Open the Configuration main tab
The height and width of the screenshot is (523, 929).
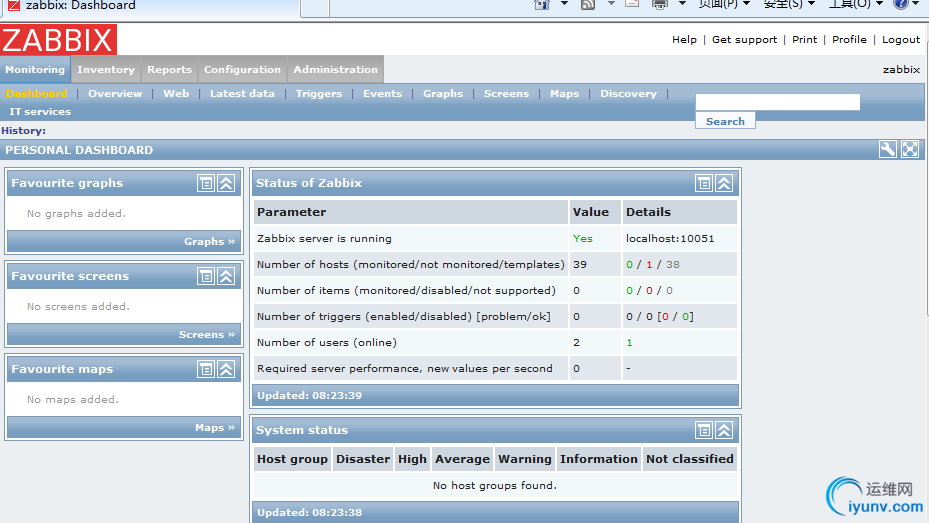tap(242, 69)
